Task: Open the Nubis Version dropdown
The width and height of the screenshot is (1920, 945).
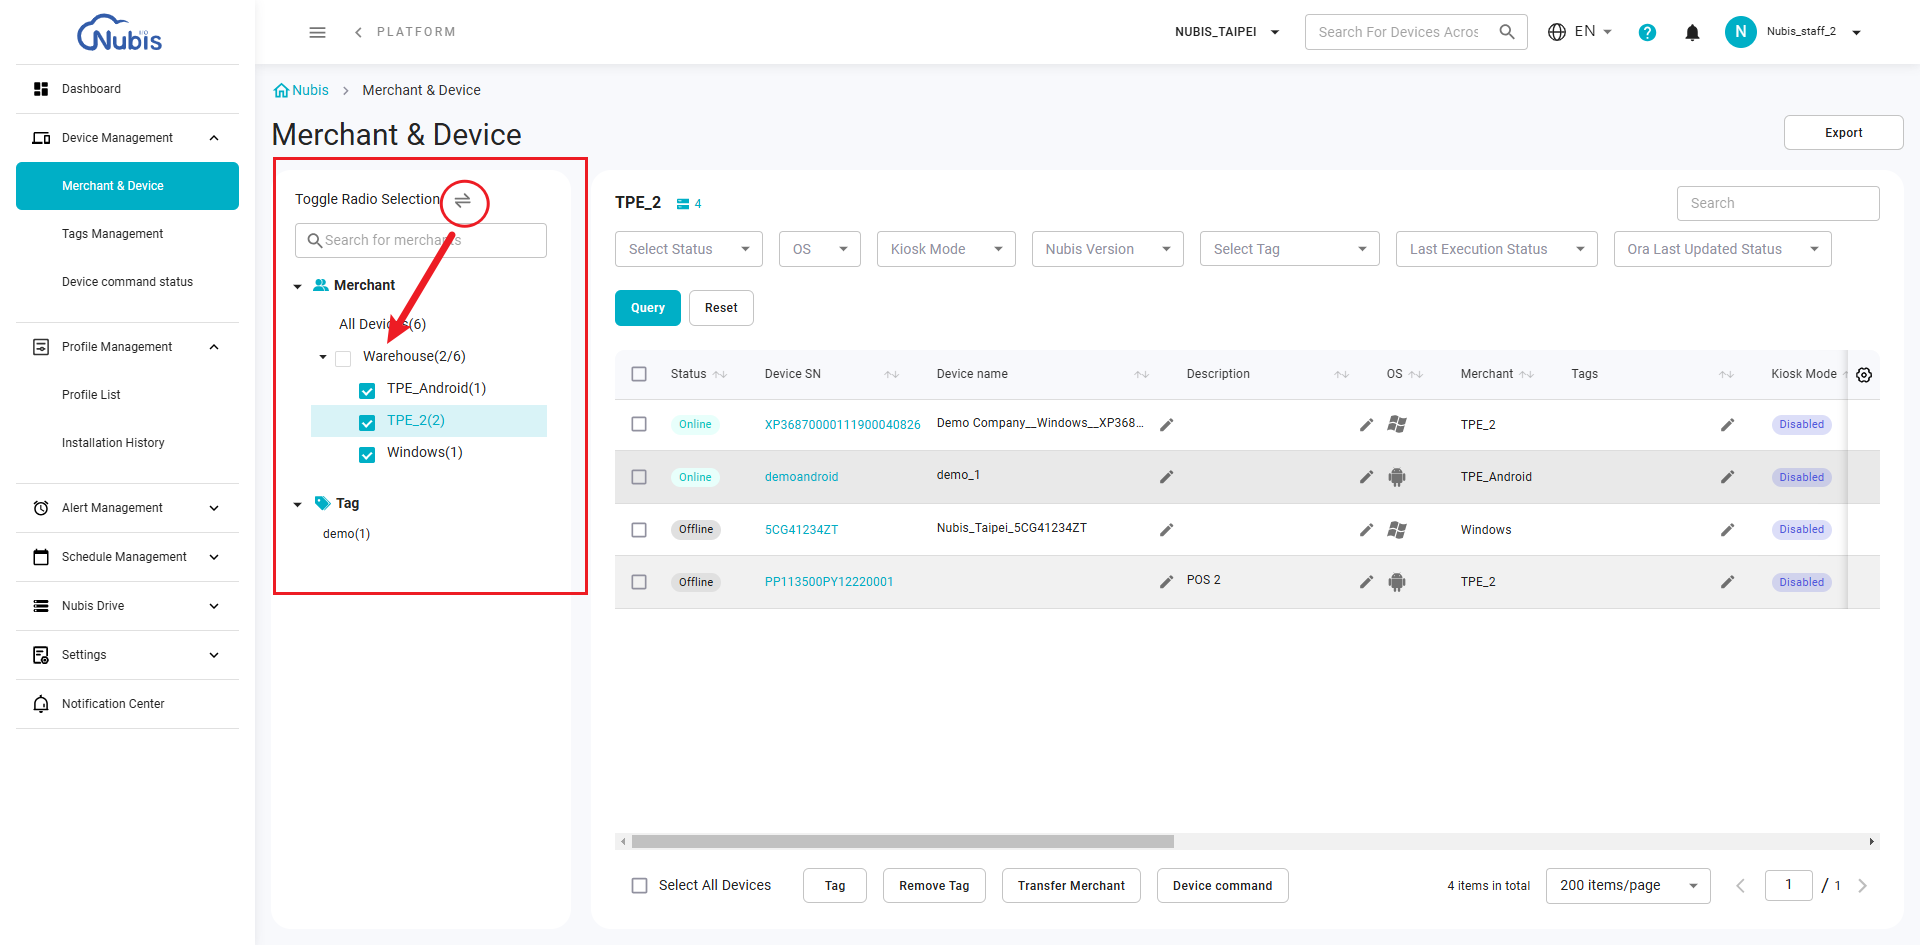Action: point(1108,249)
